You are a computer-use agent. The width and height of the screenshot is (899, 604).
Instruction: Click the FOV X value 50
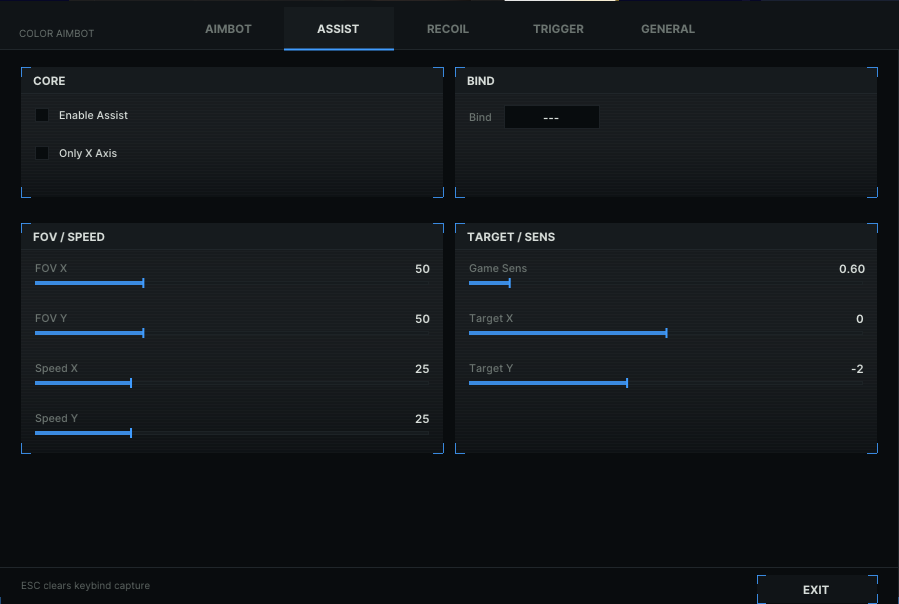click(x=423, y=269)
